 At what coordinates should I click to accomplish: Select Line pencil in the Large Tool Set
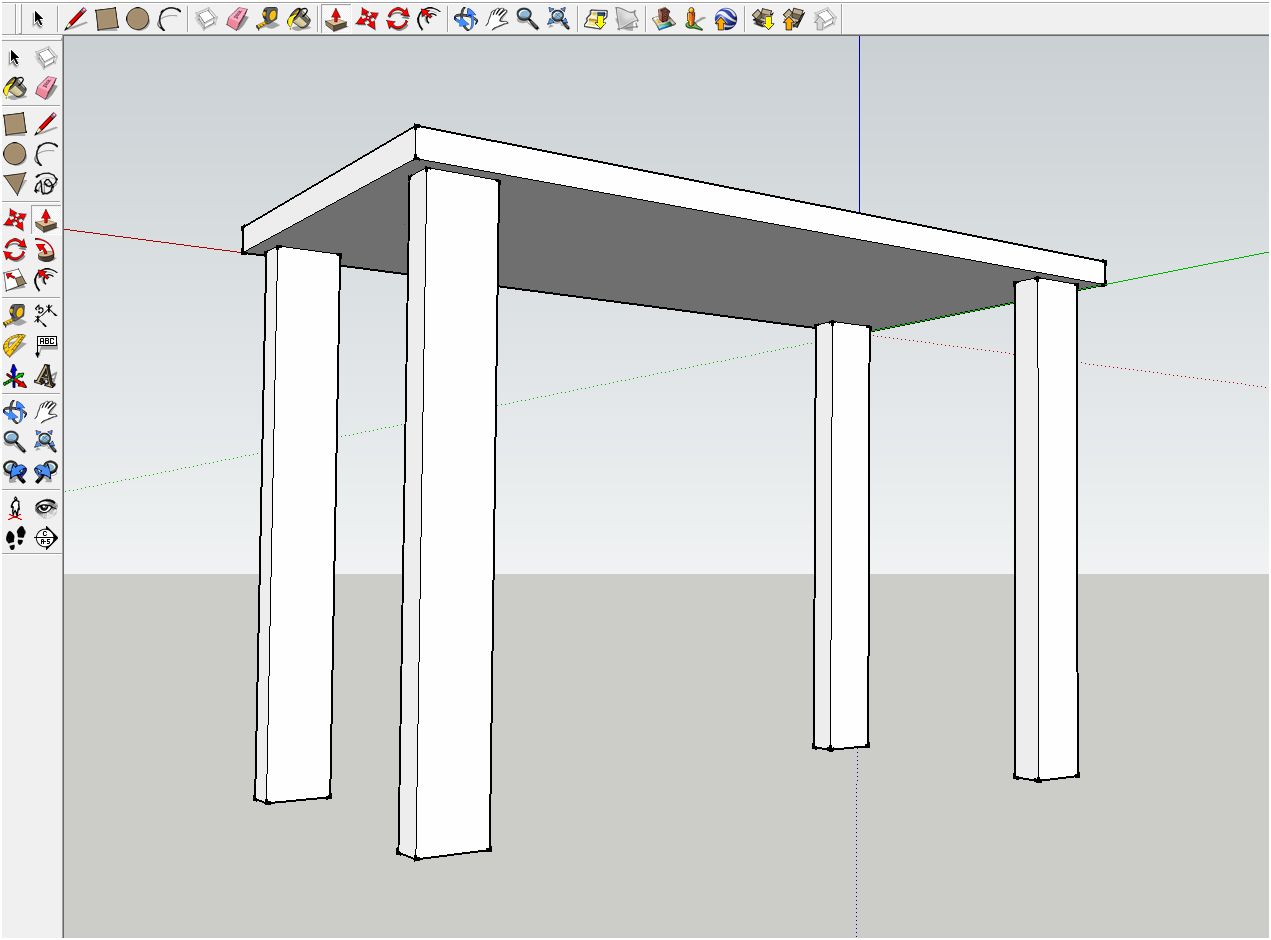[x=46, y=124]
